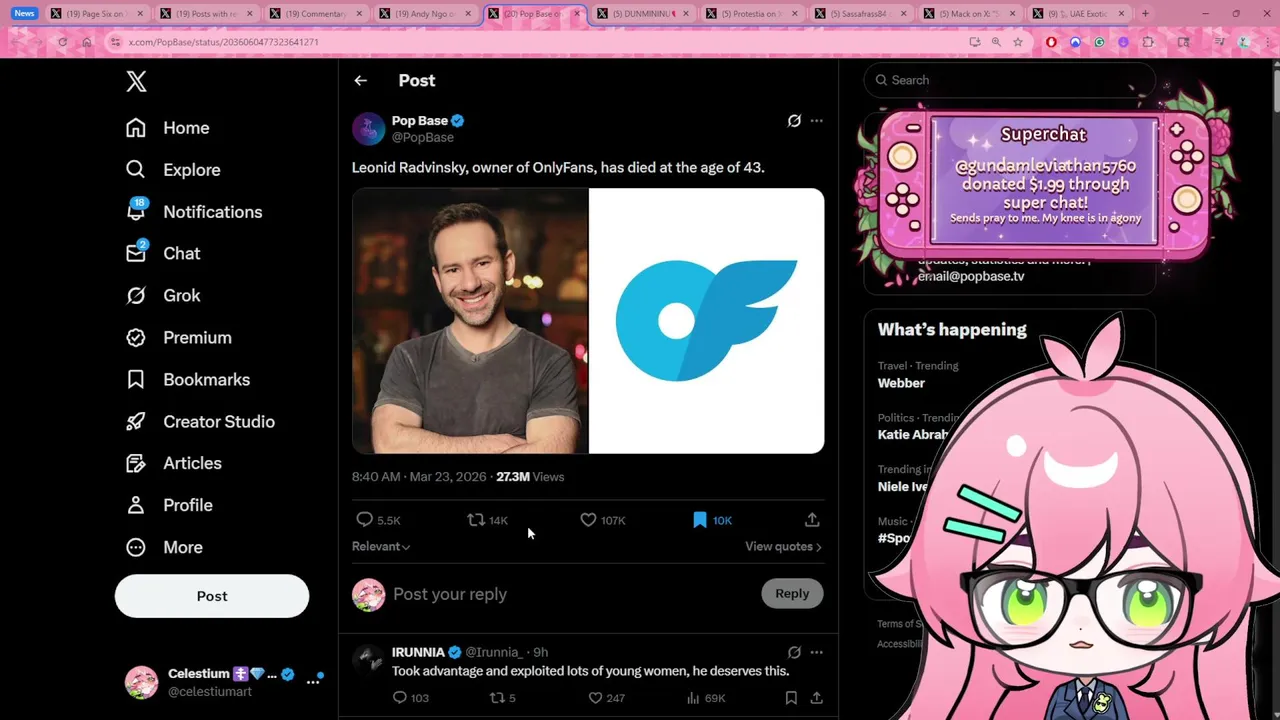Click the X Search box
This screenshot has width=1280, height=720.
point(1010,80)
